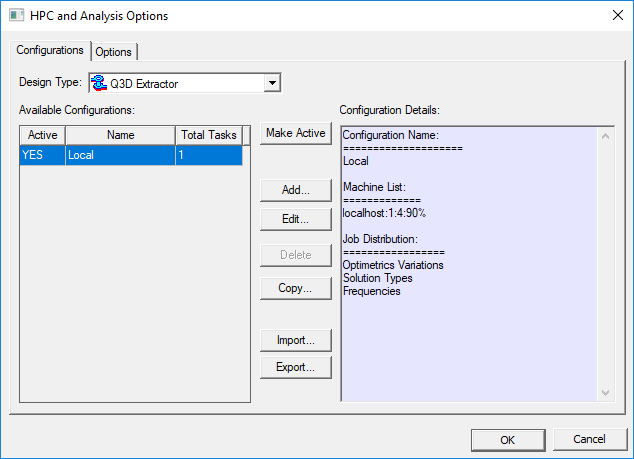The width and height of the screenshot is (634, 459).
Task: Click the Copy... button
Action: tap(296, 288)
